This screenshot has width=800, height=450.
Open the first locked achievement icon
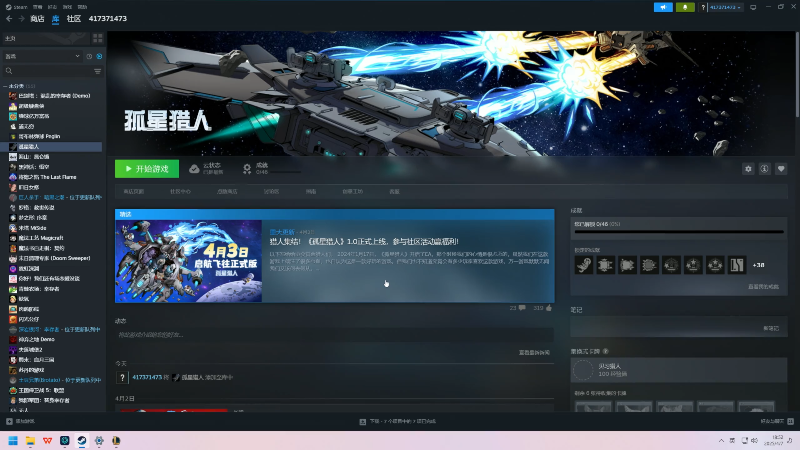tap(584, 265)
